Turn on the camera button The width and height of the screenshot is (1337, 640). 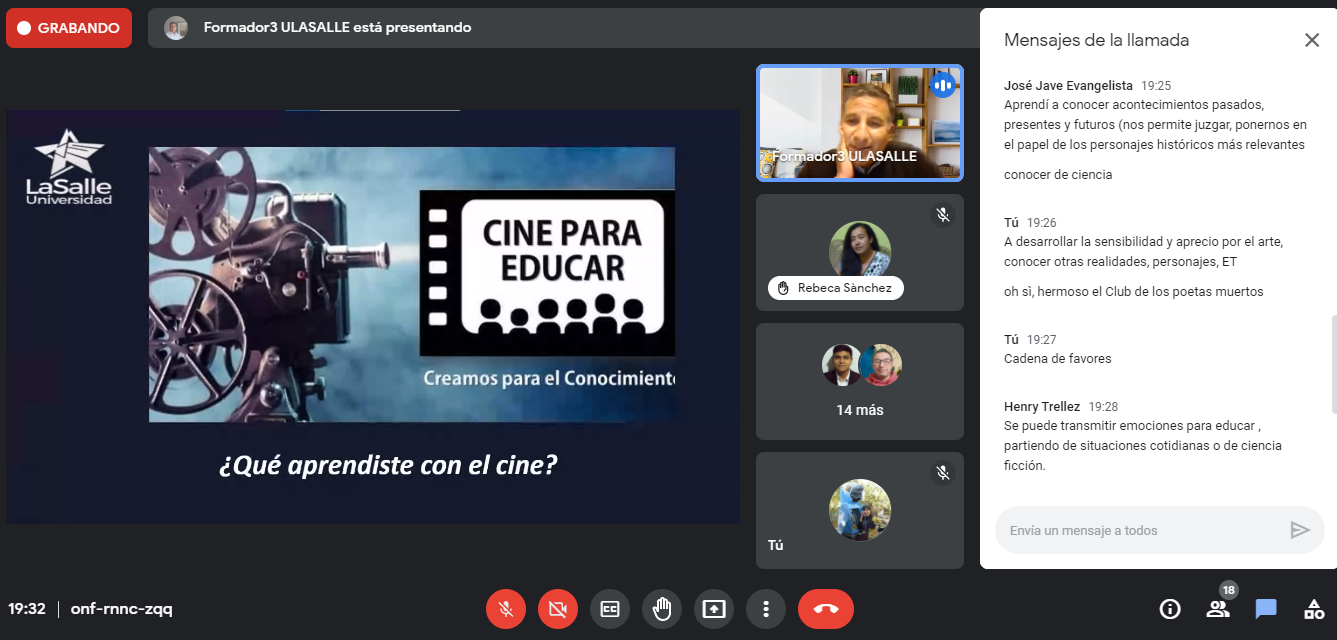[558, 608]
